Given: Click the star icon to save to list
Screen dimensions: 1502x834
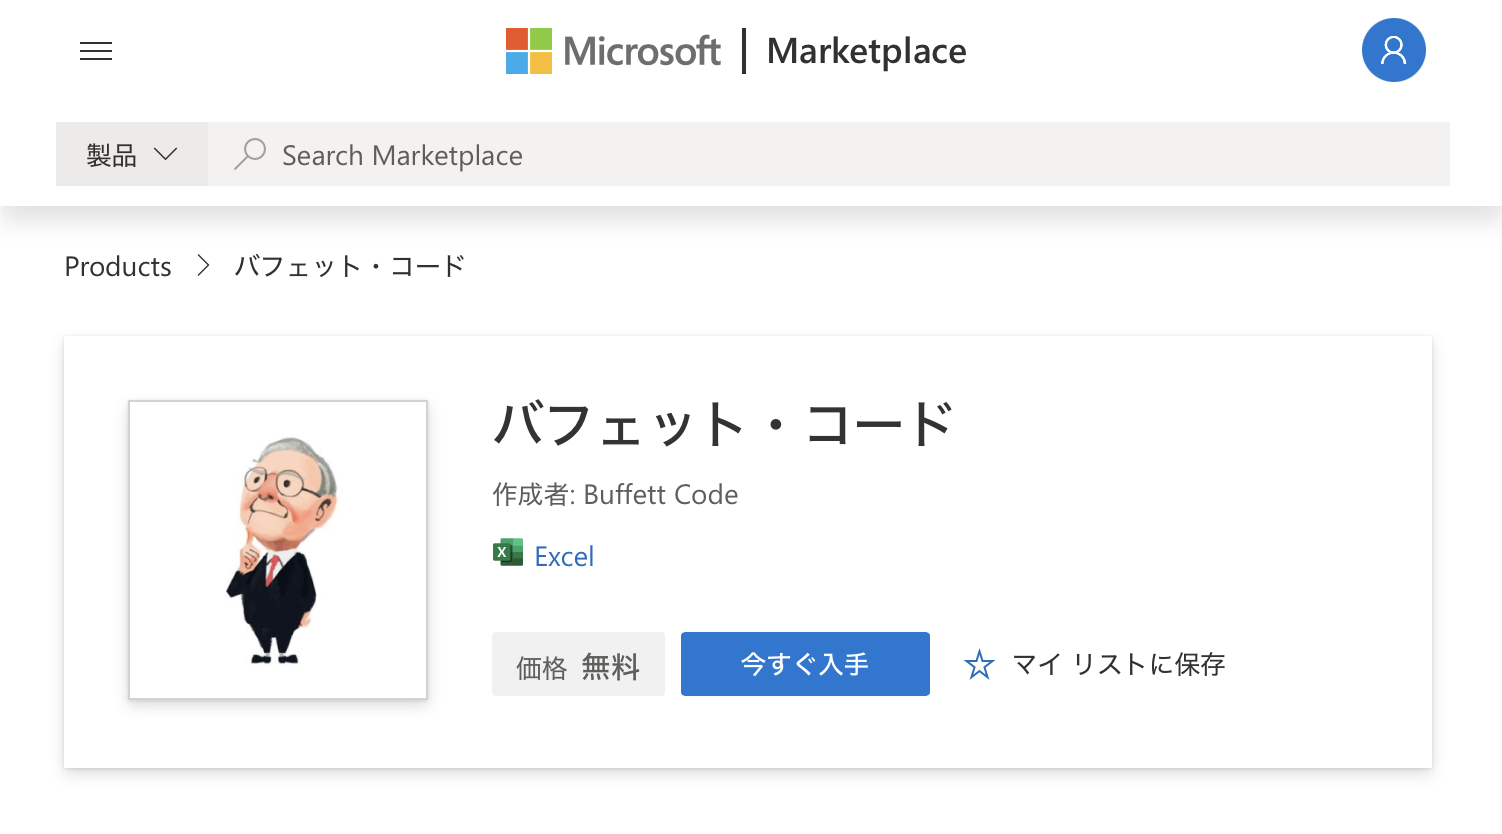Looking at the screenshot, I should click(x=979, y=663).
